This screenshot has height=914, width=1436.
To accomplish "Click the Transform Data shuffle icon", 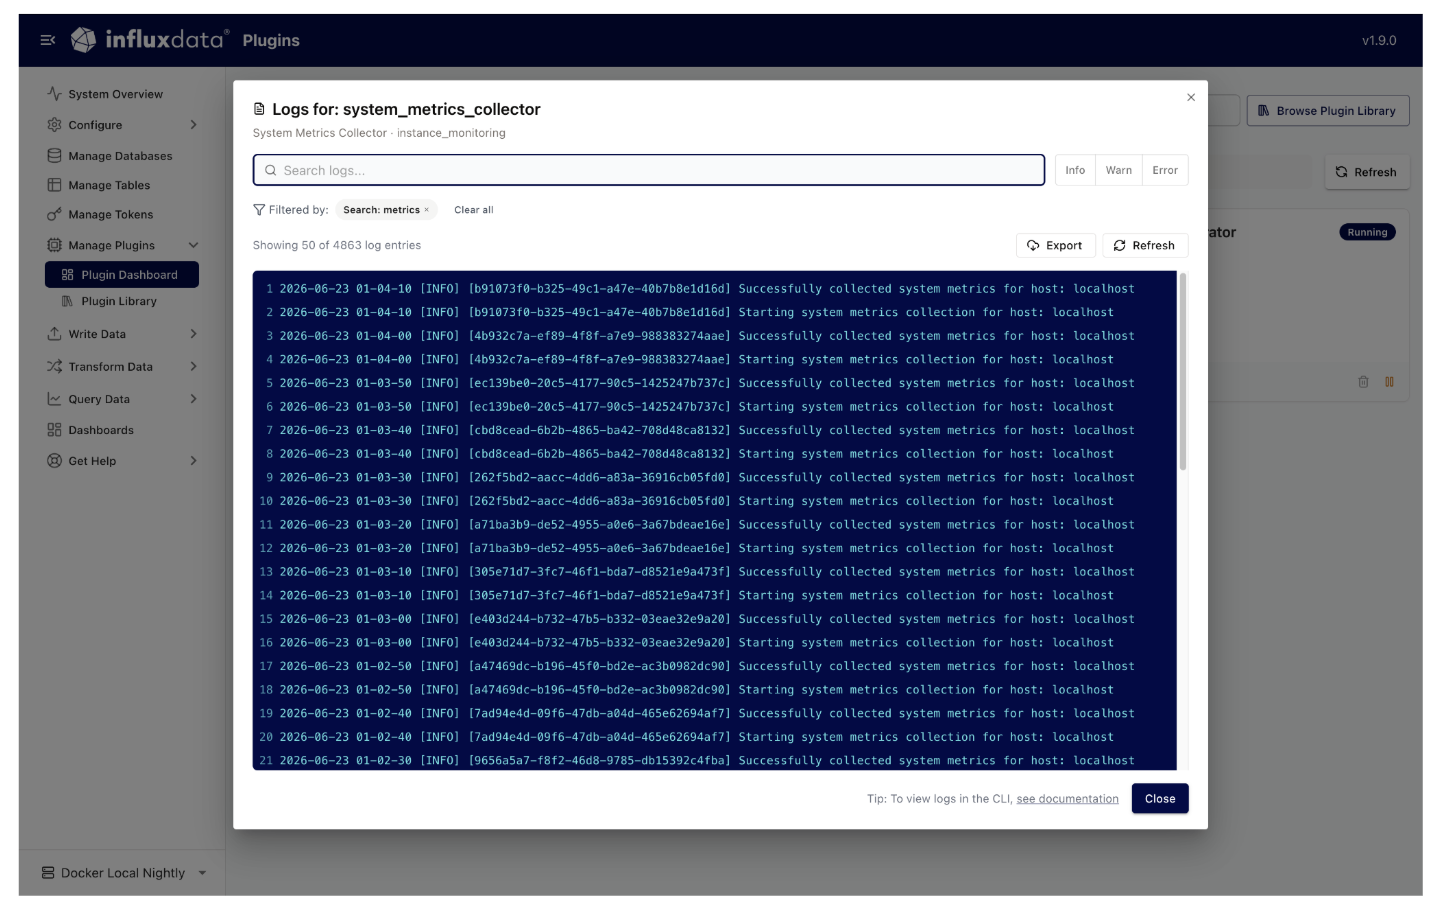I will click(x=54, y=366).
